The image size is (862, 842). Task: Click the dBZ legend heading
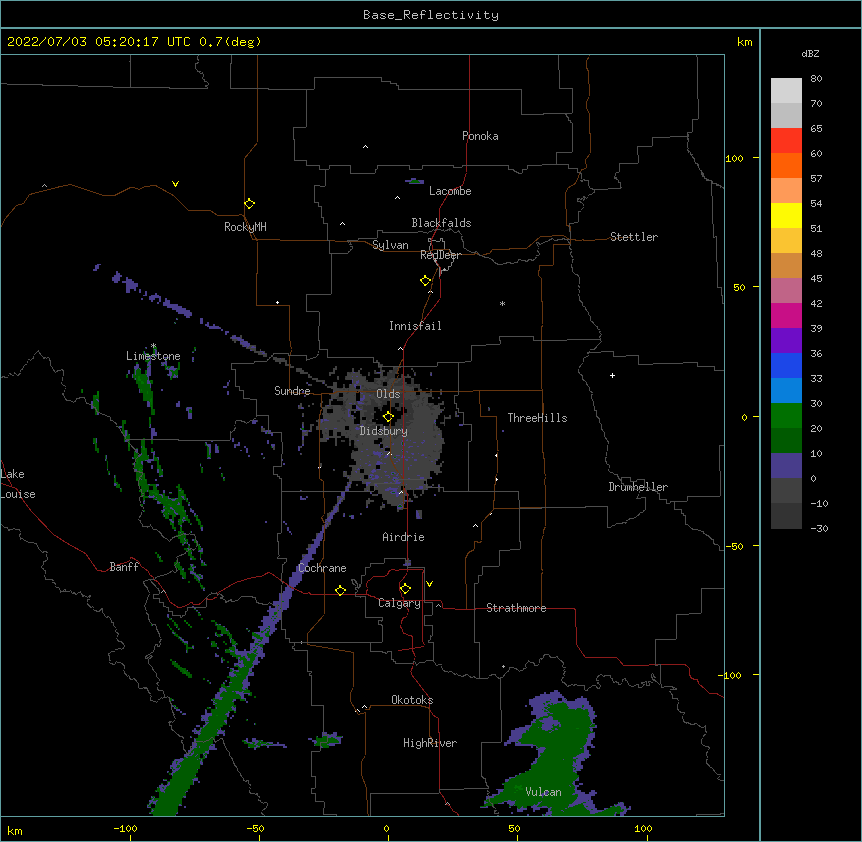[x=810, y=53]
